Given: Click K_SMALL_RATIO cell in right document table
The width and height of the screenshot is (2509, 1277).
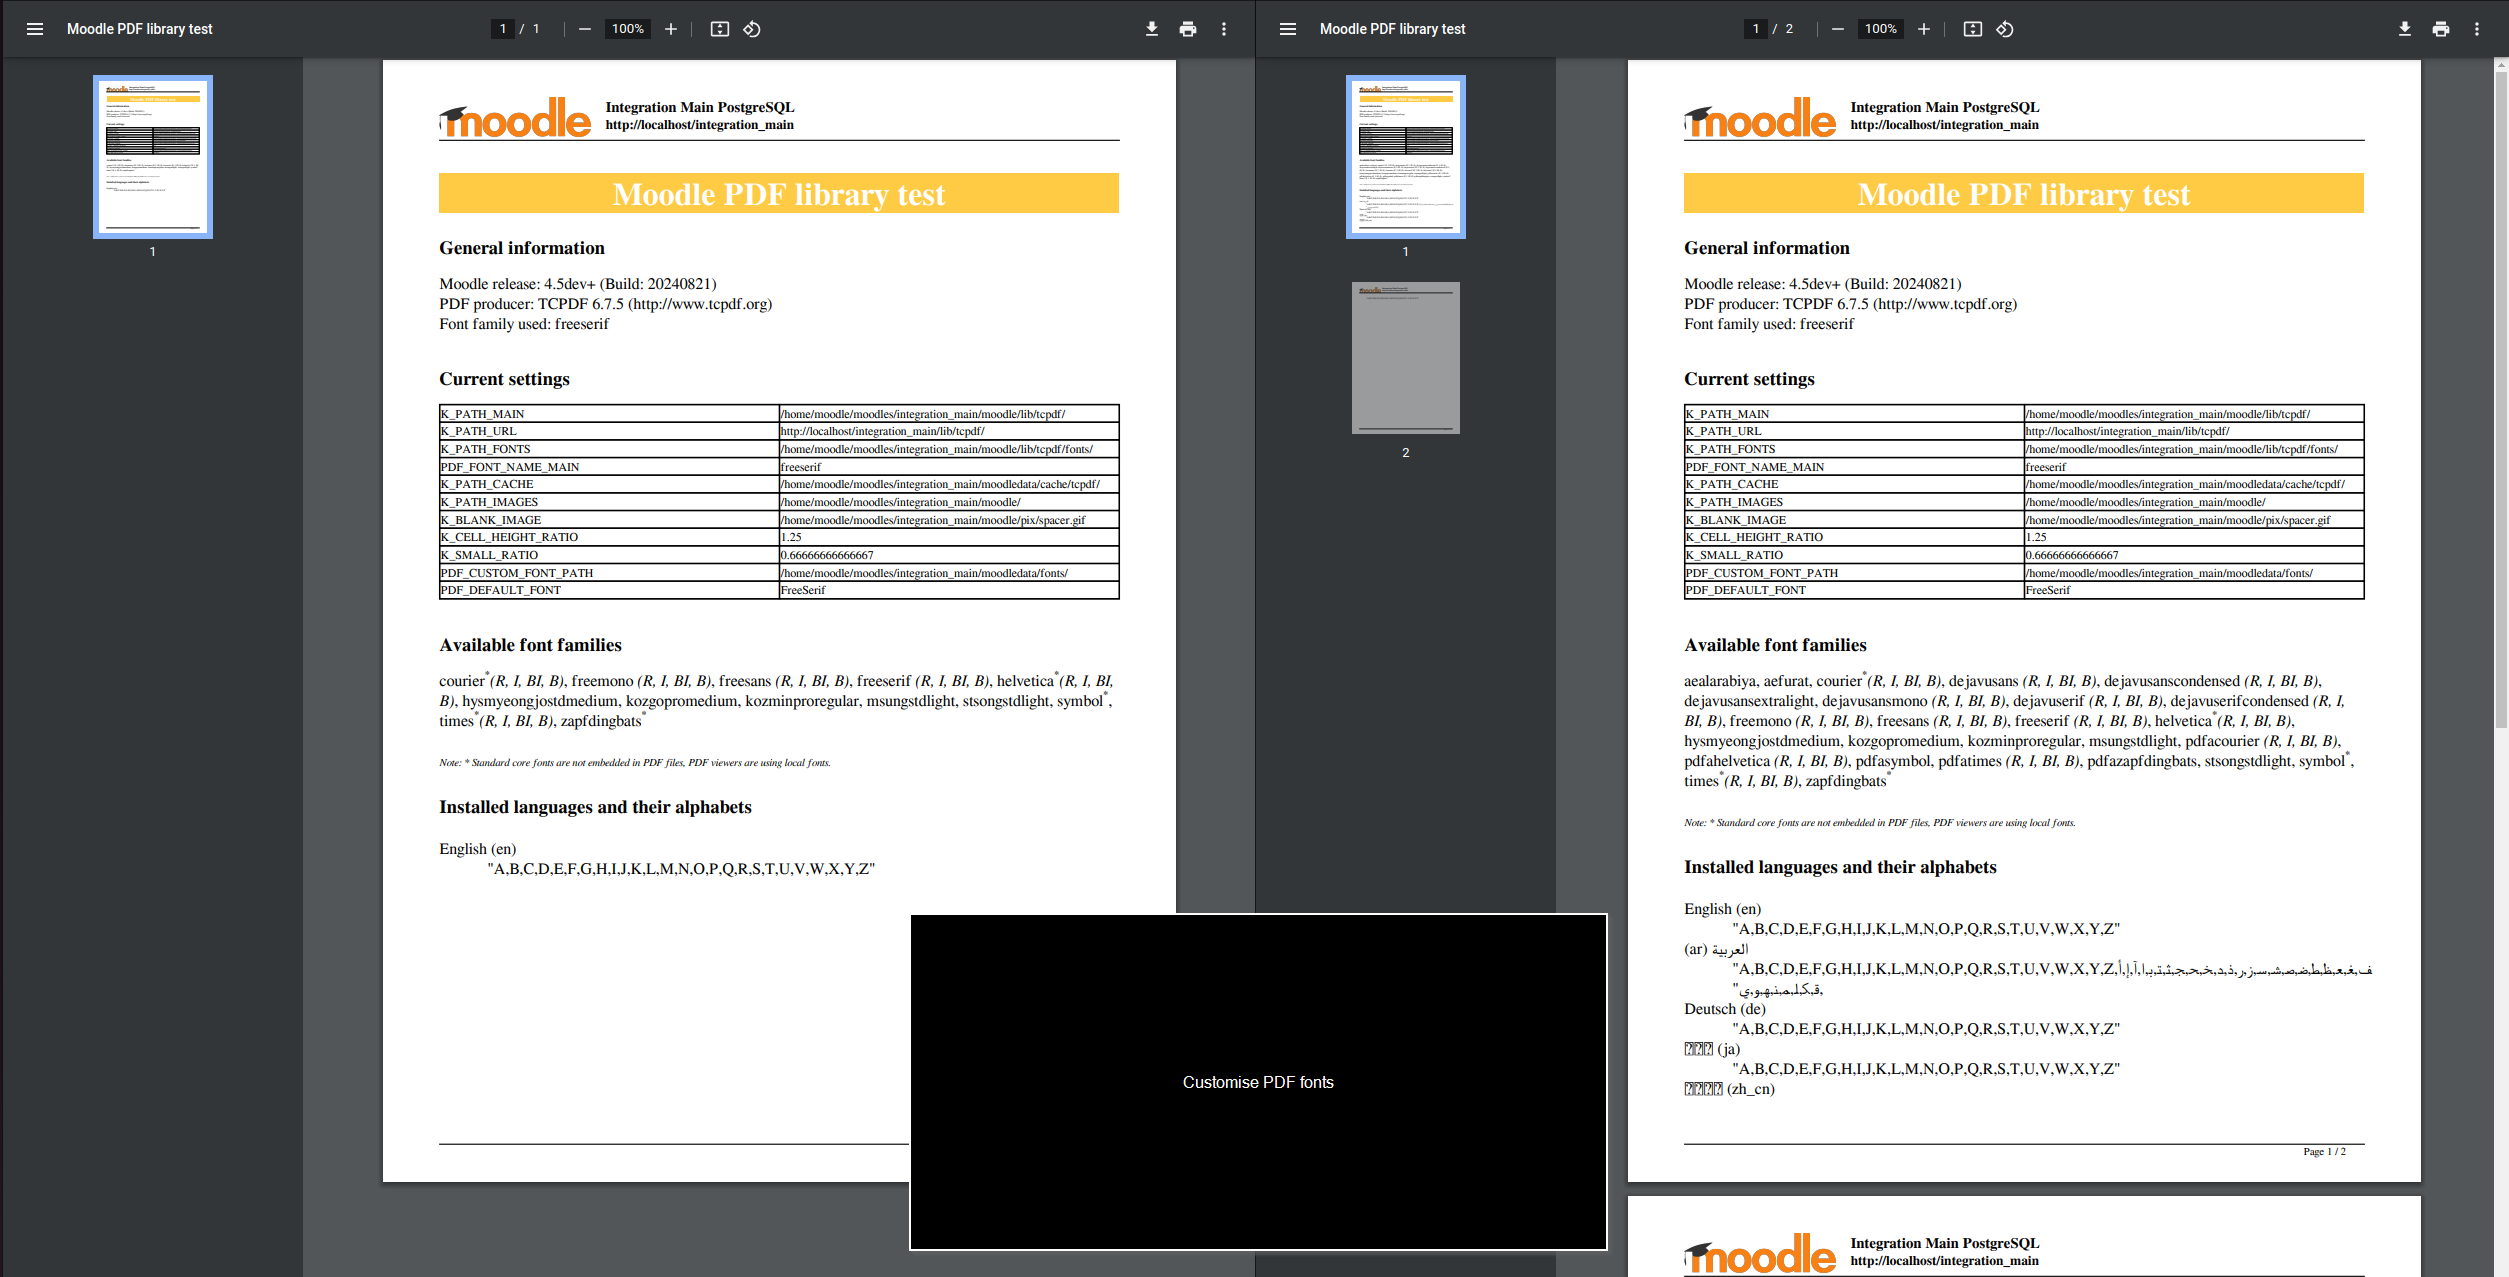Looking at the screenshot, I should [1854, 555].
